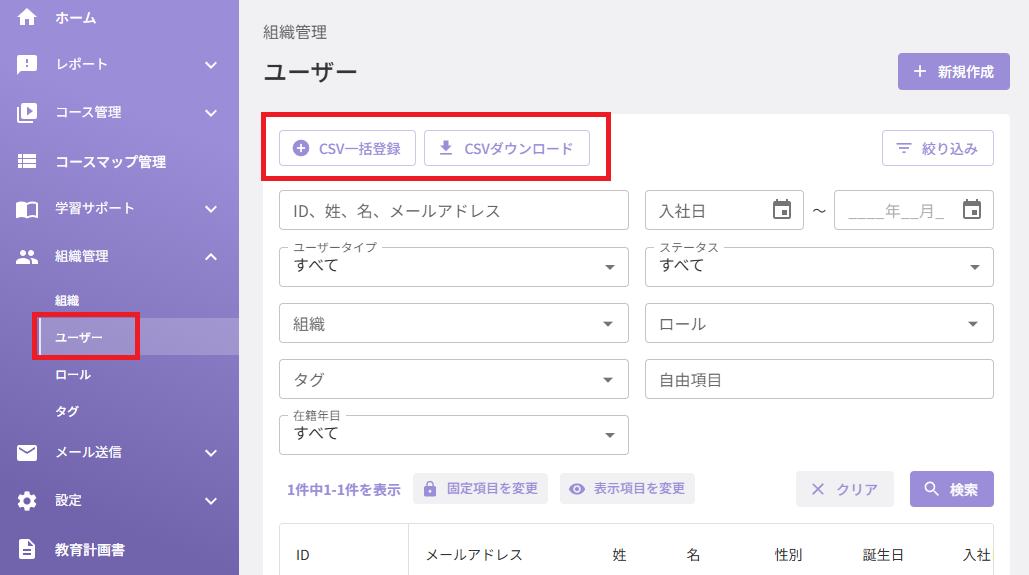1029x575 pixels.
Task: Expand the 設定 menu chevron
Action: tap(211, 501)
